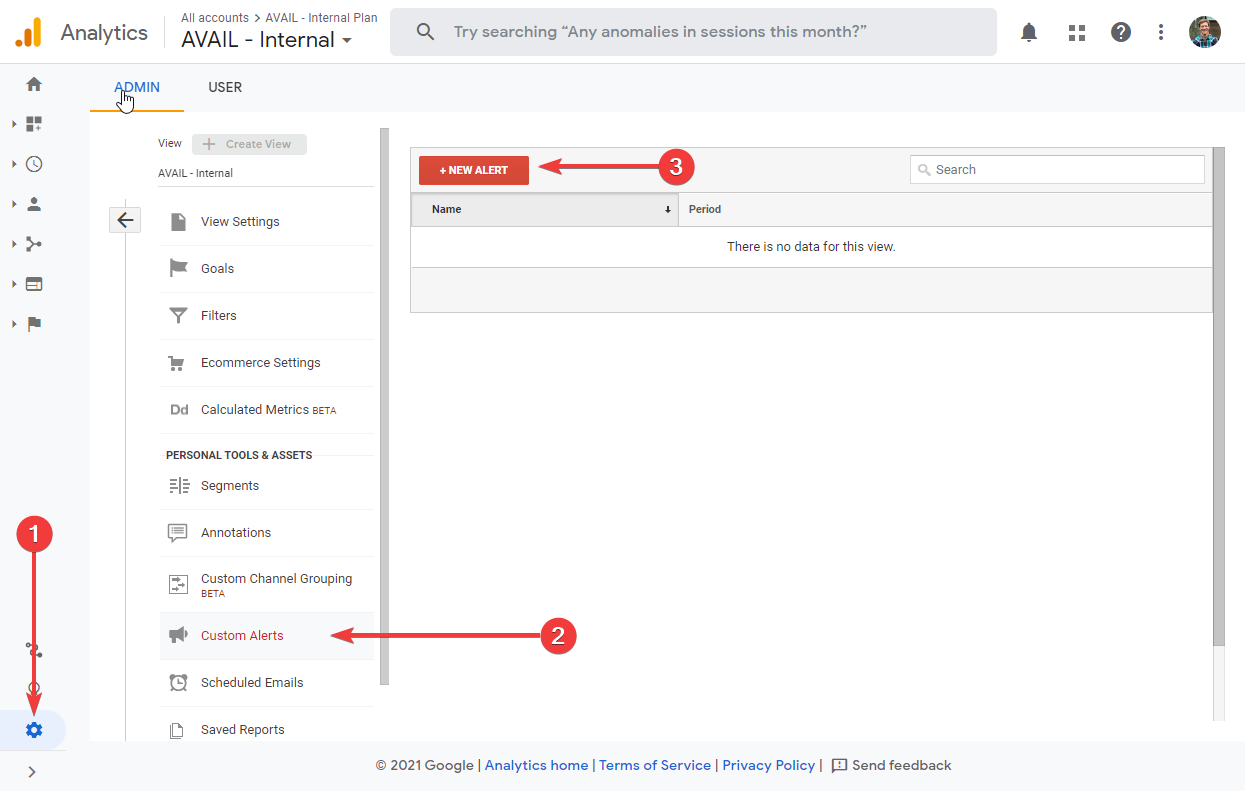Click the Period column header
Screen dimensions: 1245x791
click(x=945, y=209)
